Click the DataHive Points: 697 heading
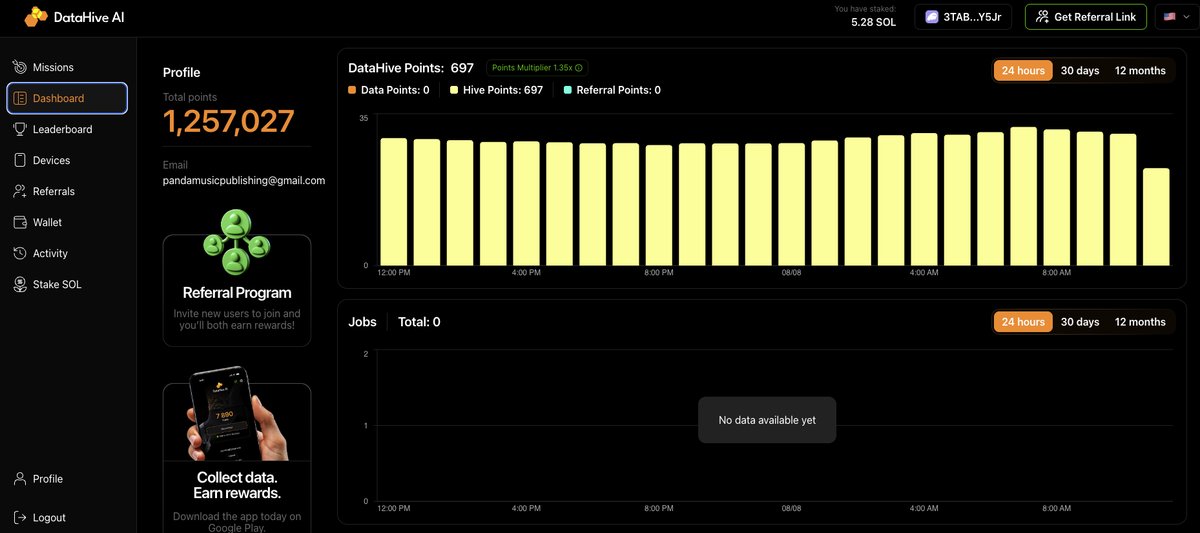Image resolution: width=1200 pixels, height=533 pixels. point(411,68)
